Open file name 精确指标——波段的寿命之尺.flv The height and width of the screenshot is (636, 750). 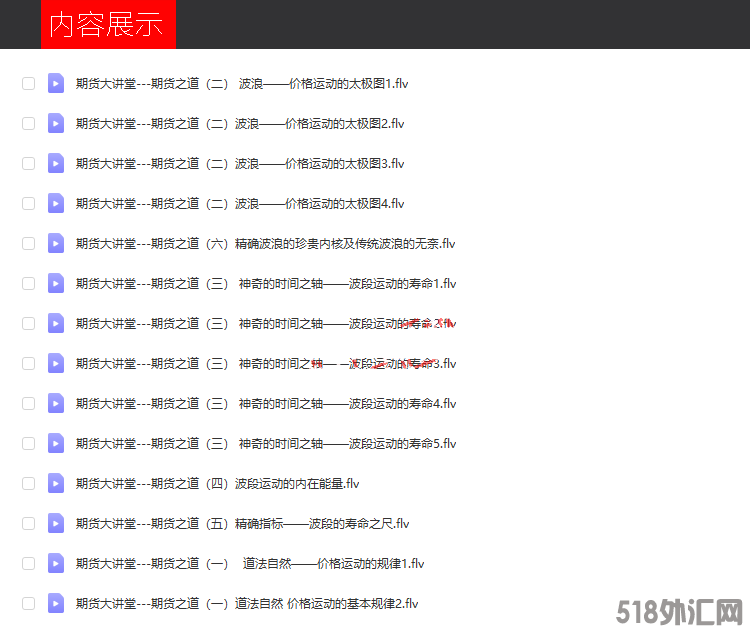pos(242,524)
